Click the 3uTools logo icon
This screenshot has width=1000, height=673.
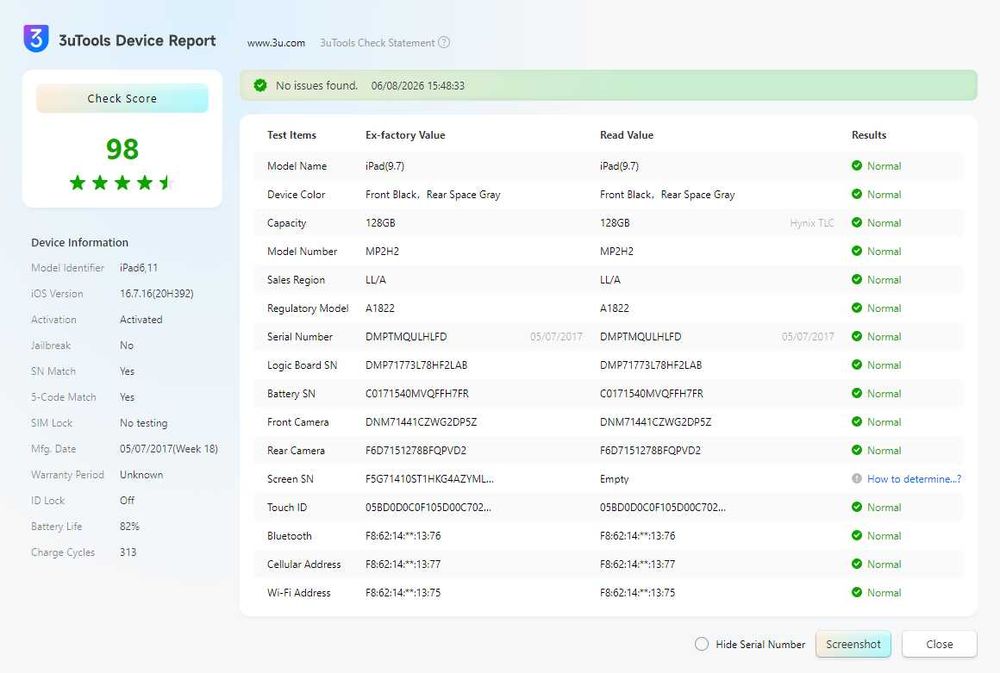[x=36, y=38]
